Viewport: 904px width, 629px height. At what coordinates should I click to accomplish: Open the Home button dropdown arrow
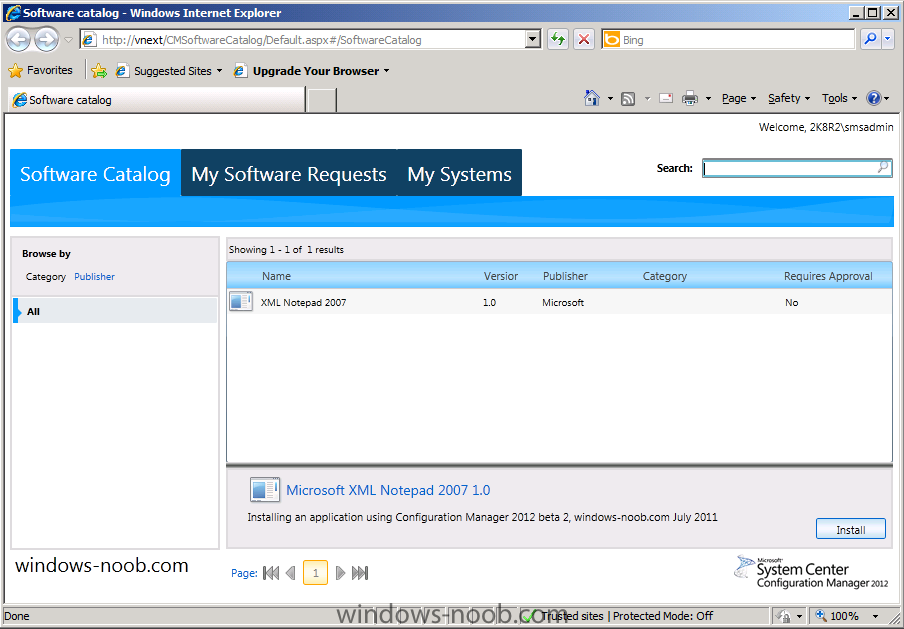610,99
